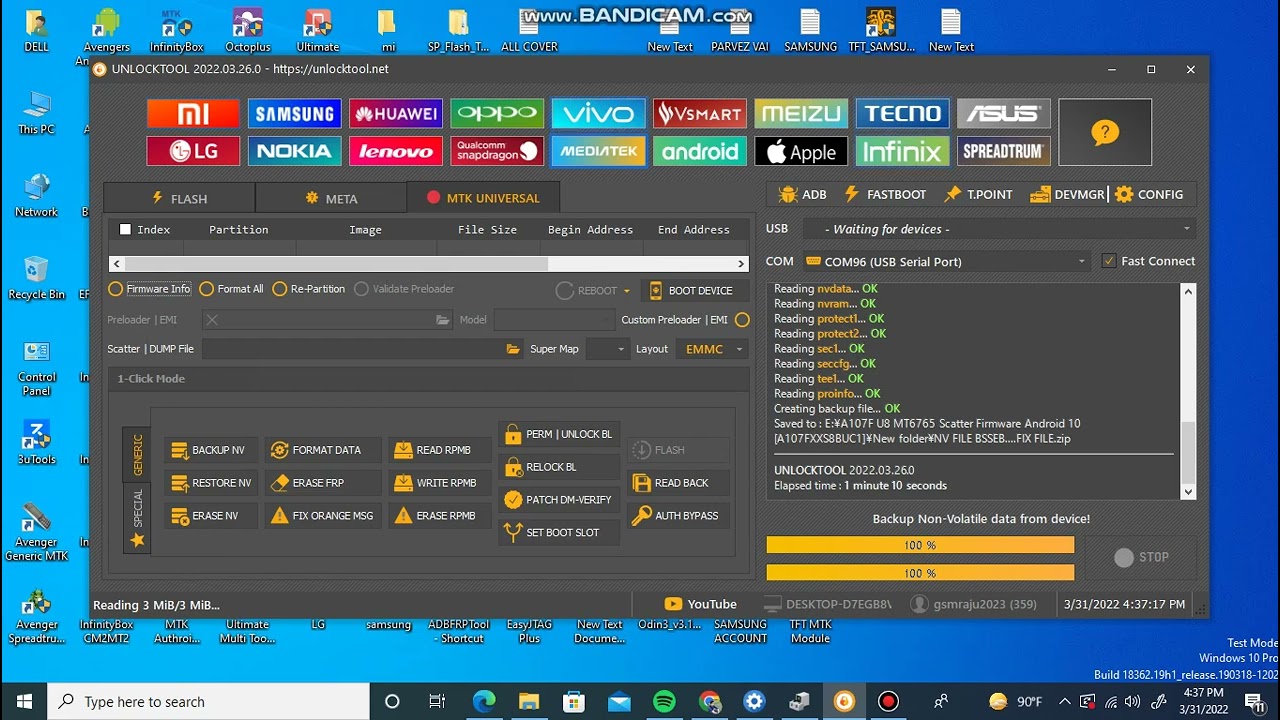
Task: Expand the REBOOT options arrow
Action: (627, 291)
